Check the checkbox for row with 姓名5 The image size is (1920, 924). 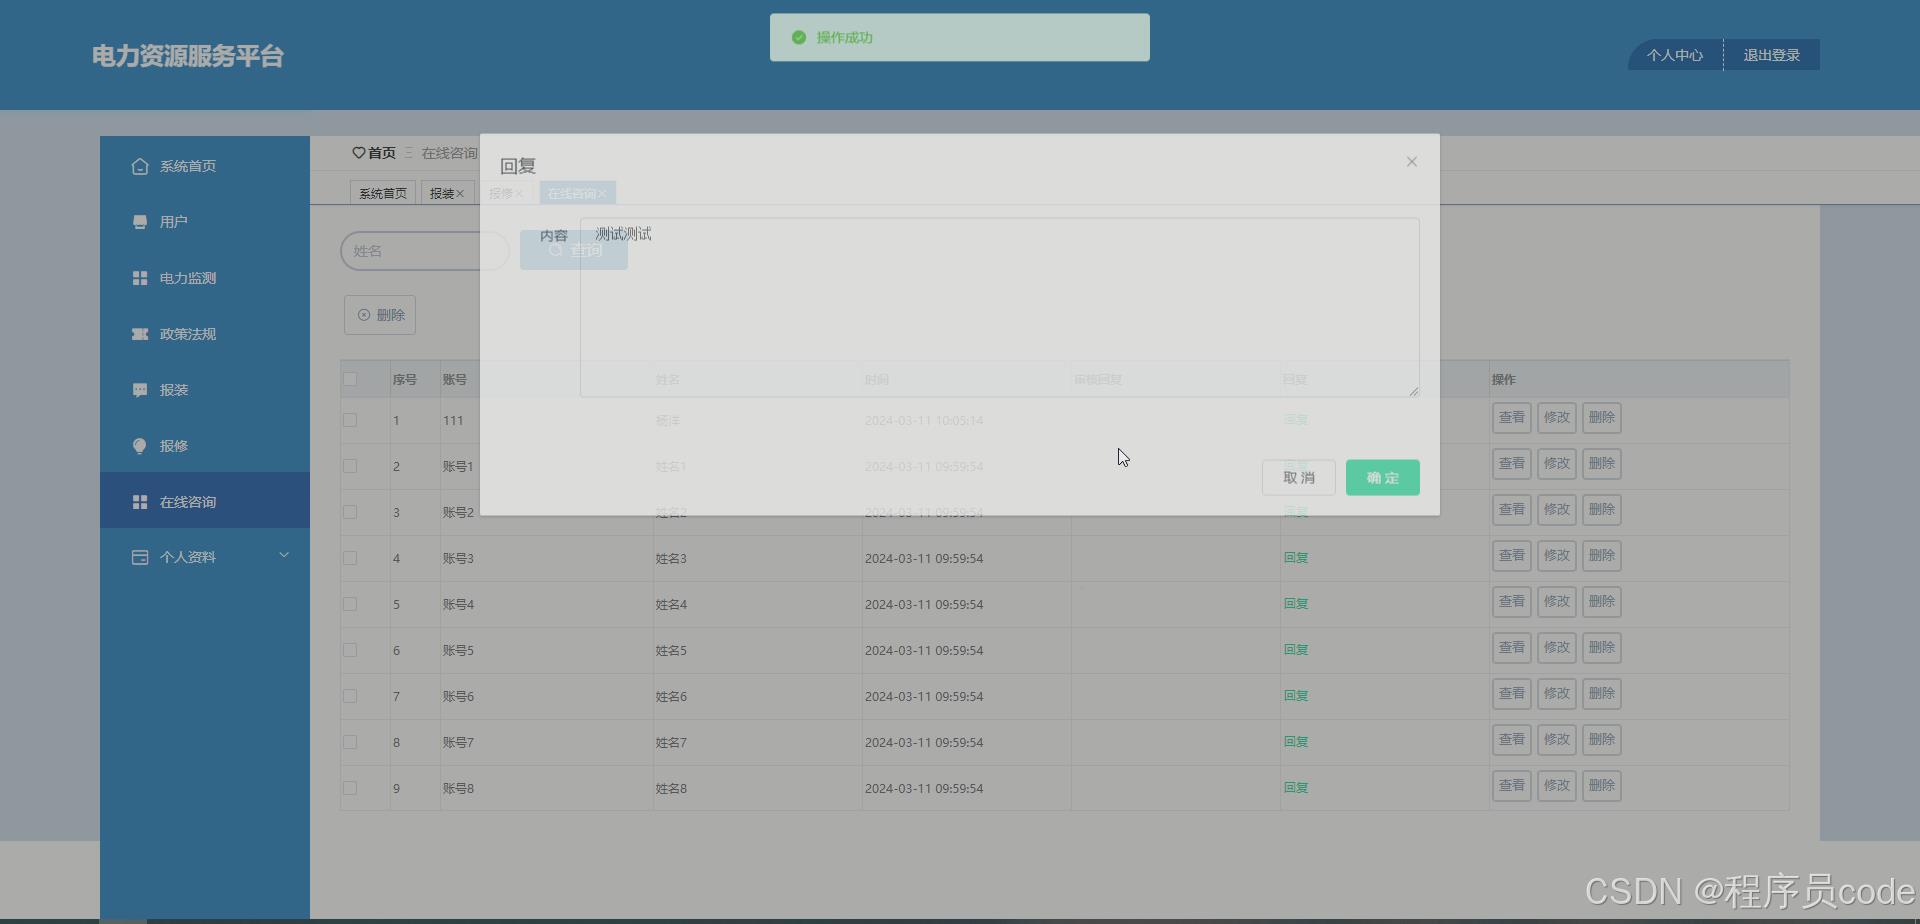tap(350, 649)
